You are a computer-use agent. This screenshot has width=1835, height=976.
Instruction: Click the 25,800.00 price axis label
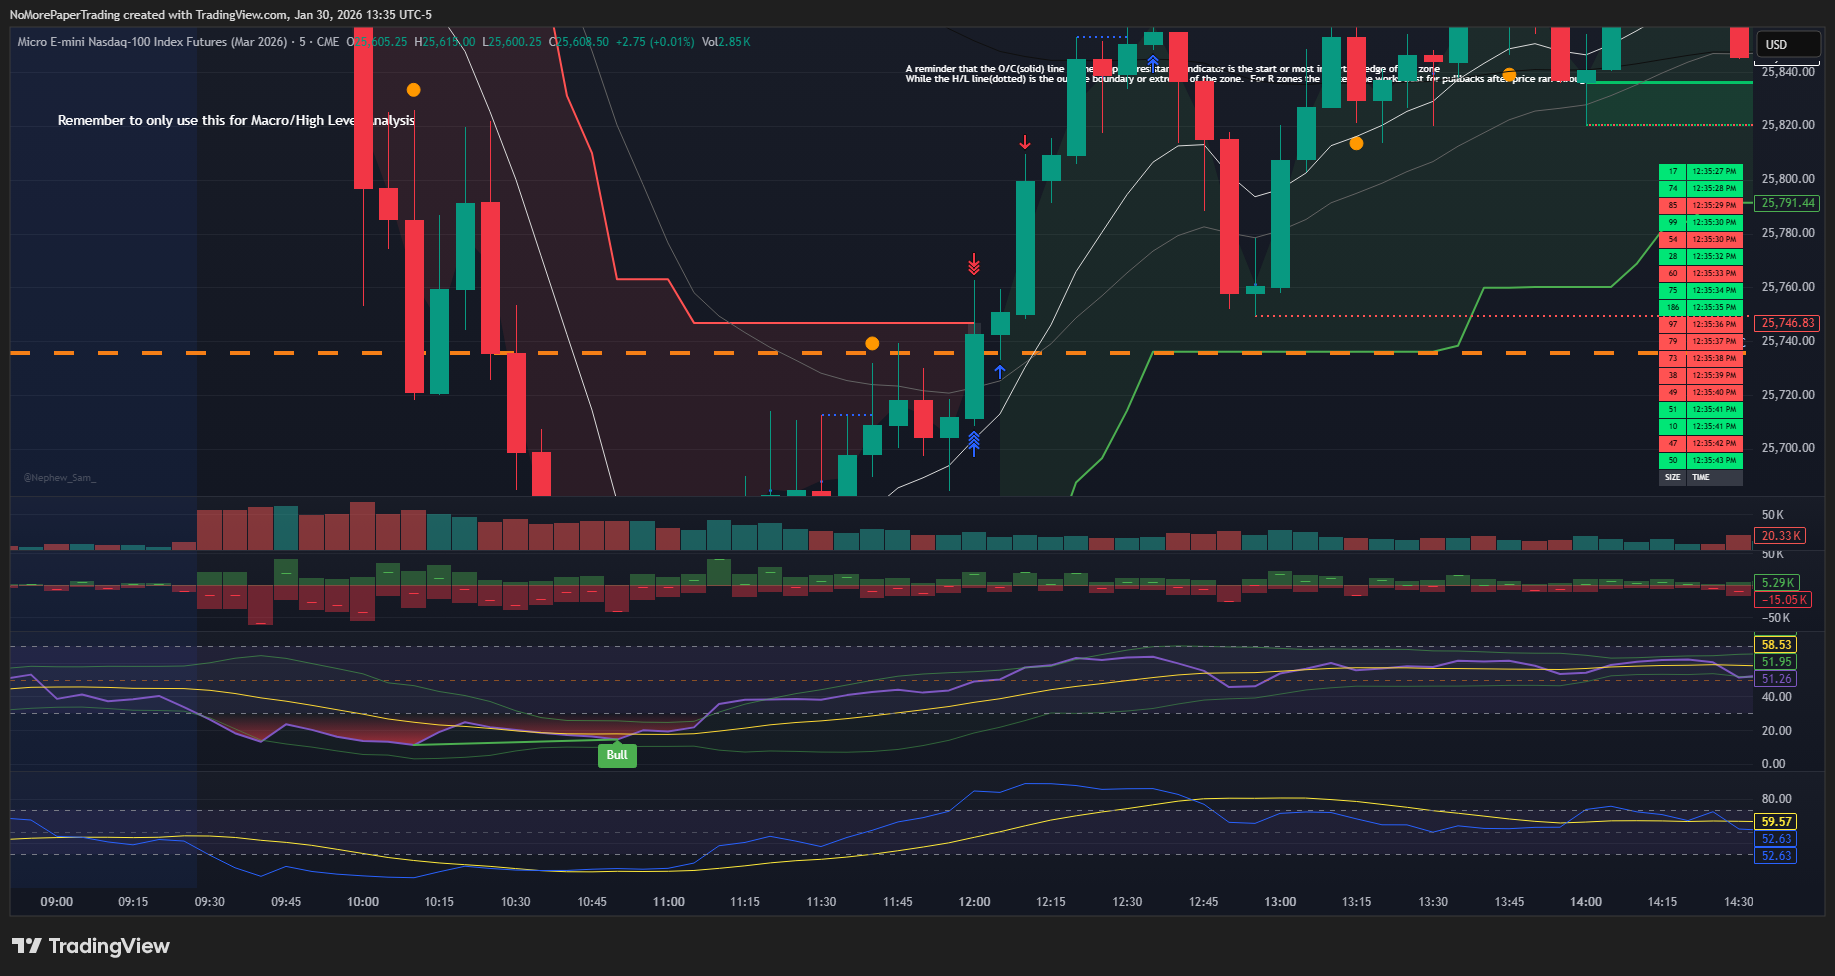click(1788, 179)
